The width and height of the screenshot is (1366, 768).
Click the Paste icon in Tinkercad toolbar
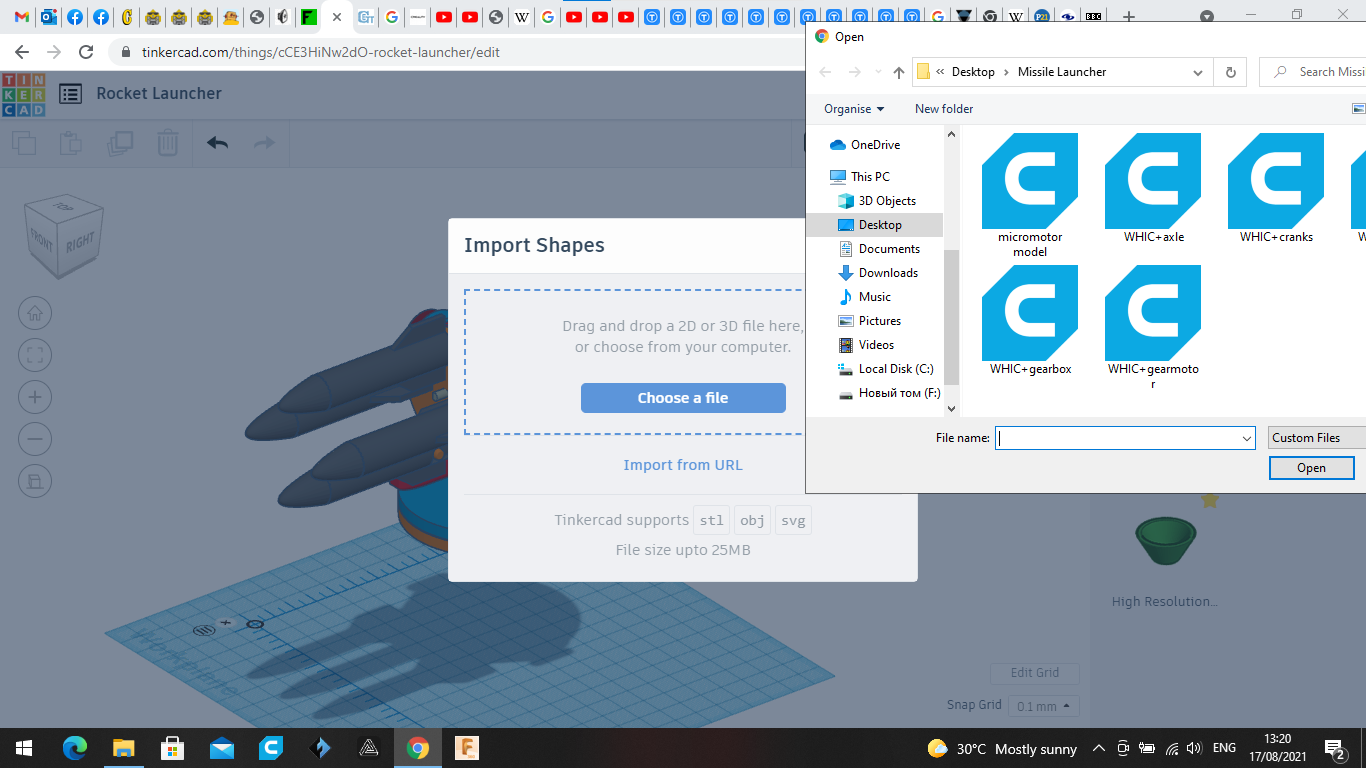[71, 143]
